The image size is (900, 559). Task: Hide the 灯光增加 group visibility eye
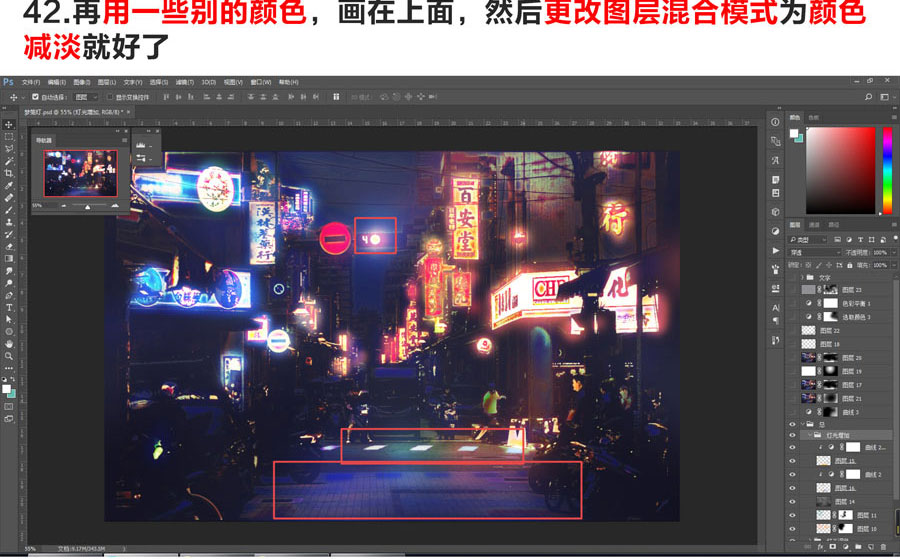pyautogui.click(x=793, y=436)
